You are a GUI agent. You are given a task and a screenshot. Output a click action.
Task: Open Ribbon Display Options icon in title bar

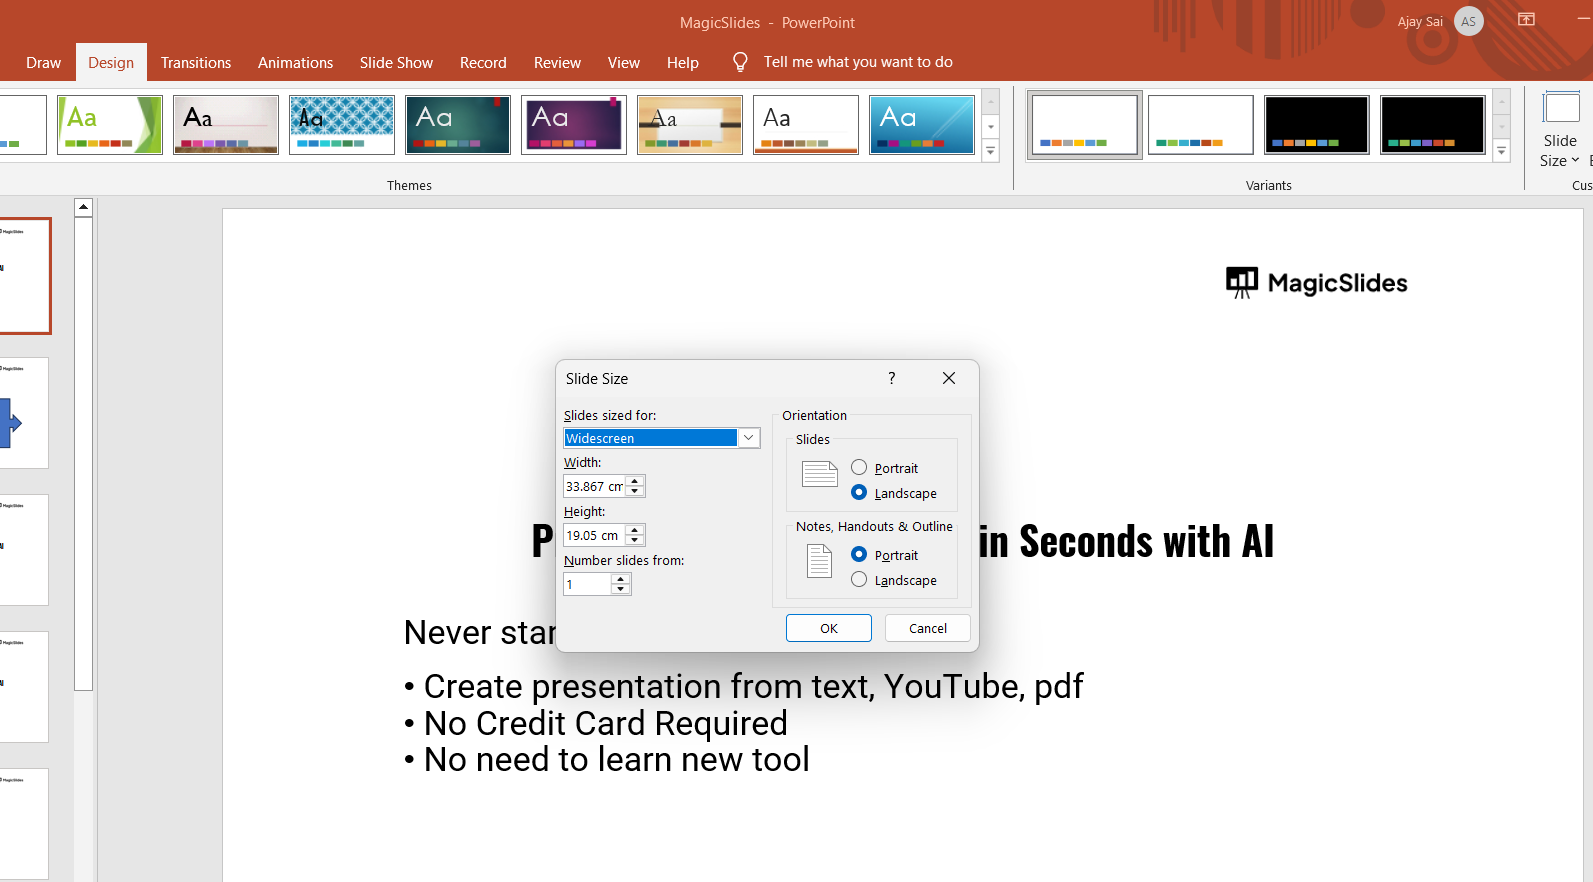[1526, 20]
